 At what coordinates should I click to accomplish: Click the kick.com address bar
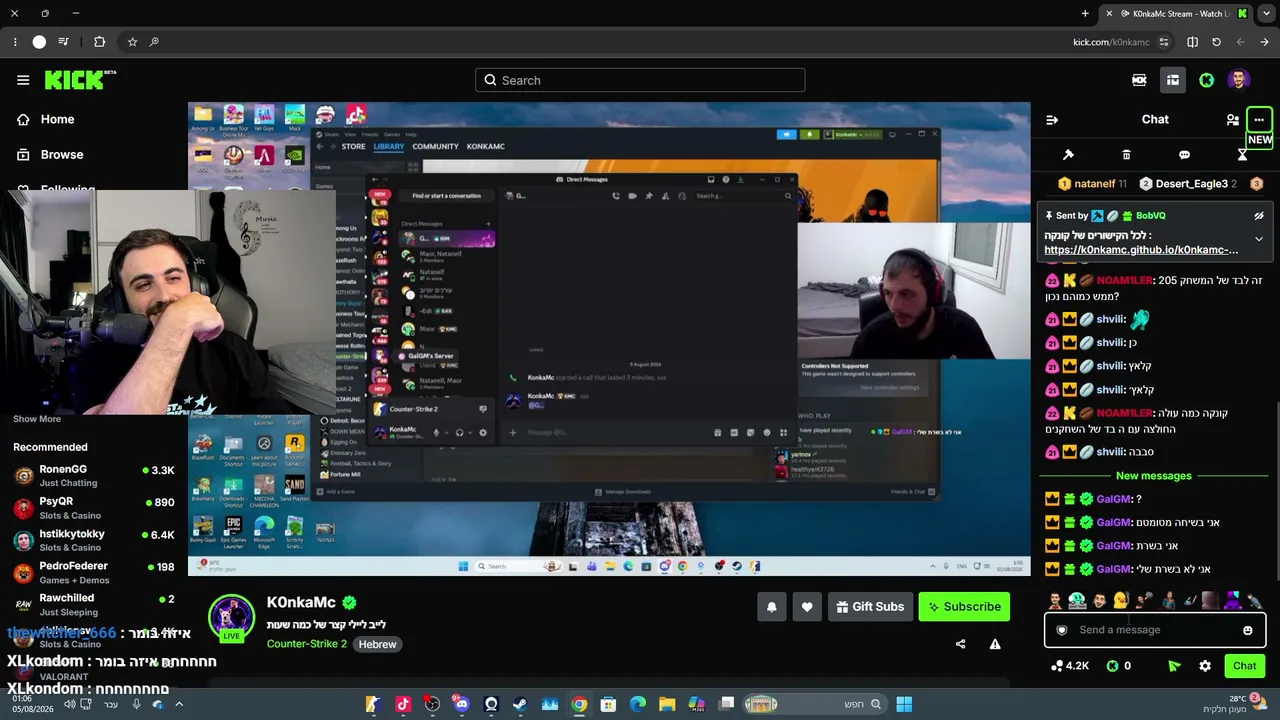[x=1110, y=42]
